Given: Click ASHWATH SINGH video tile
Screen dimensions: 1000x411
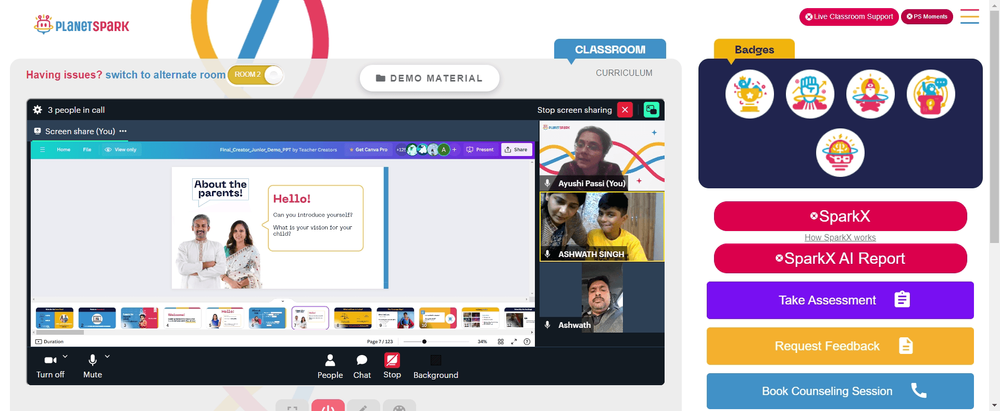Looking at the screenshot, I should (601, 227).
